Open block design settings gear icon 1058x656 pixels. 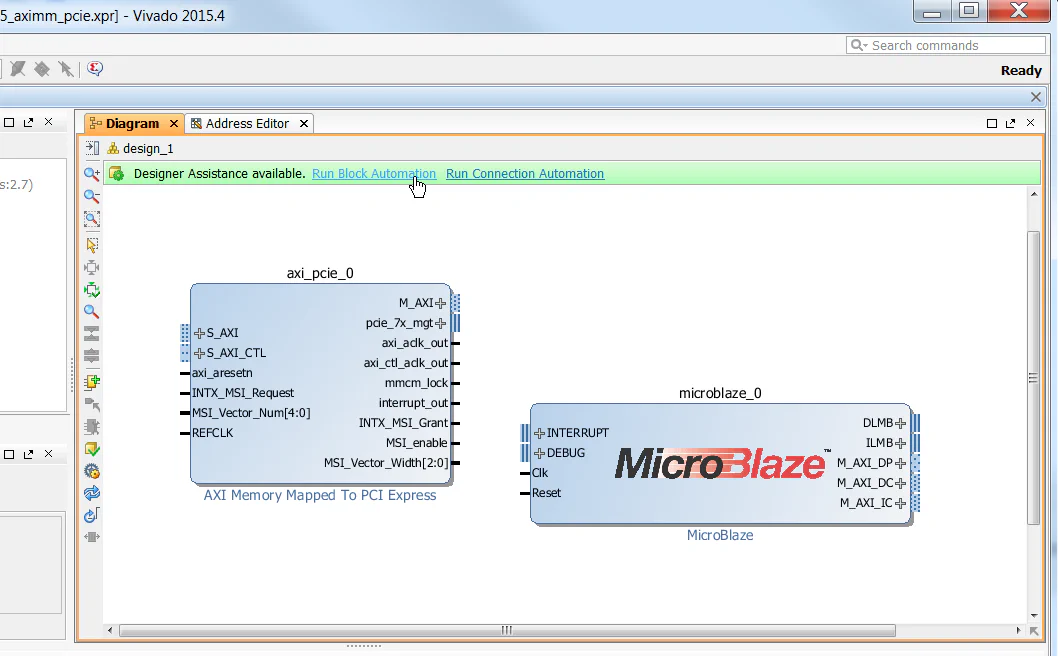point(91,470)
